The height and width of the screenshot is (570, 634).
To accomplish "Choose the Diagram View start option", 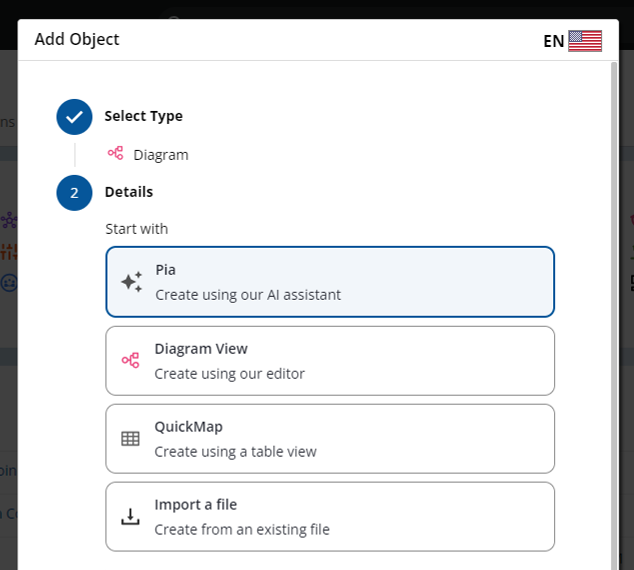I will click(x=330, y=360).
